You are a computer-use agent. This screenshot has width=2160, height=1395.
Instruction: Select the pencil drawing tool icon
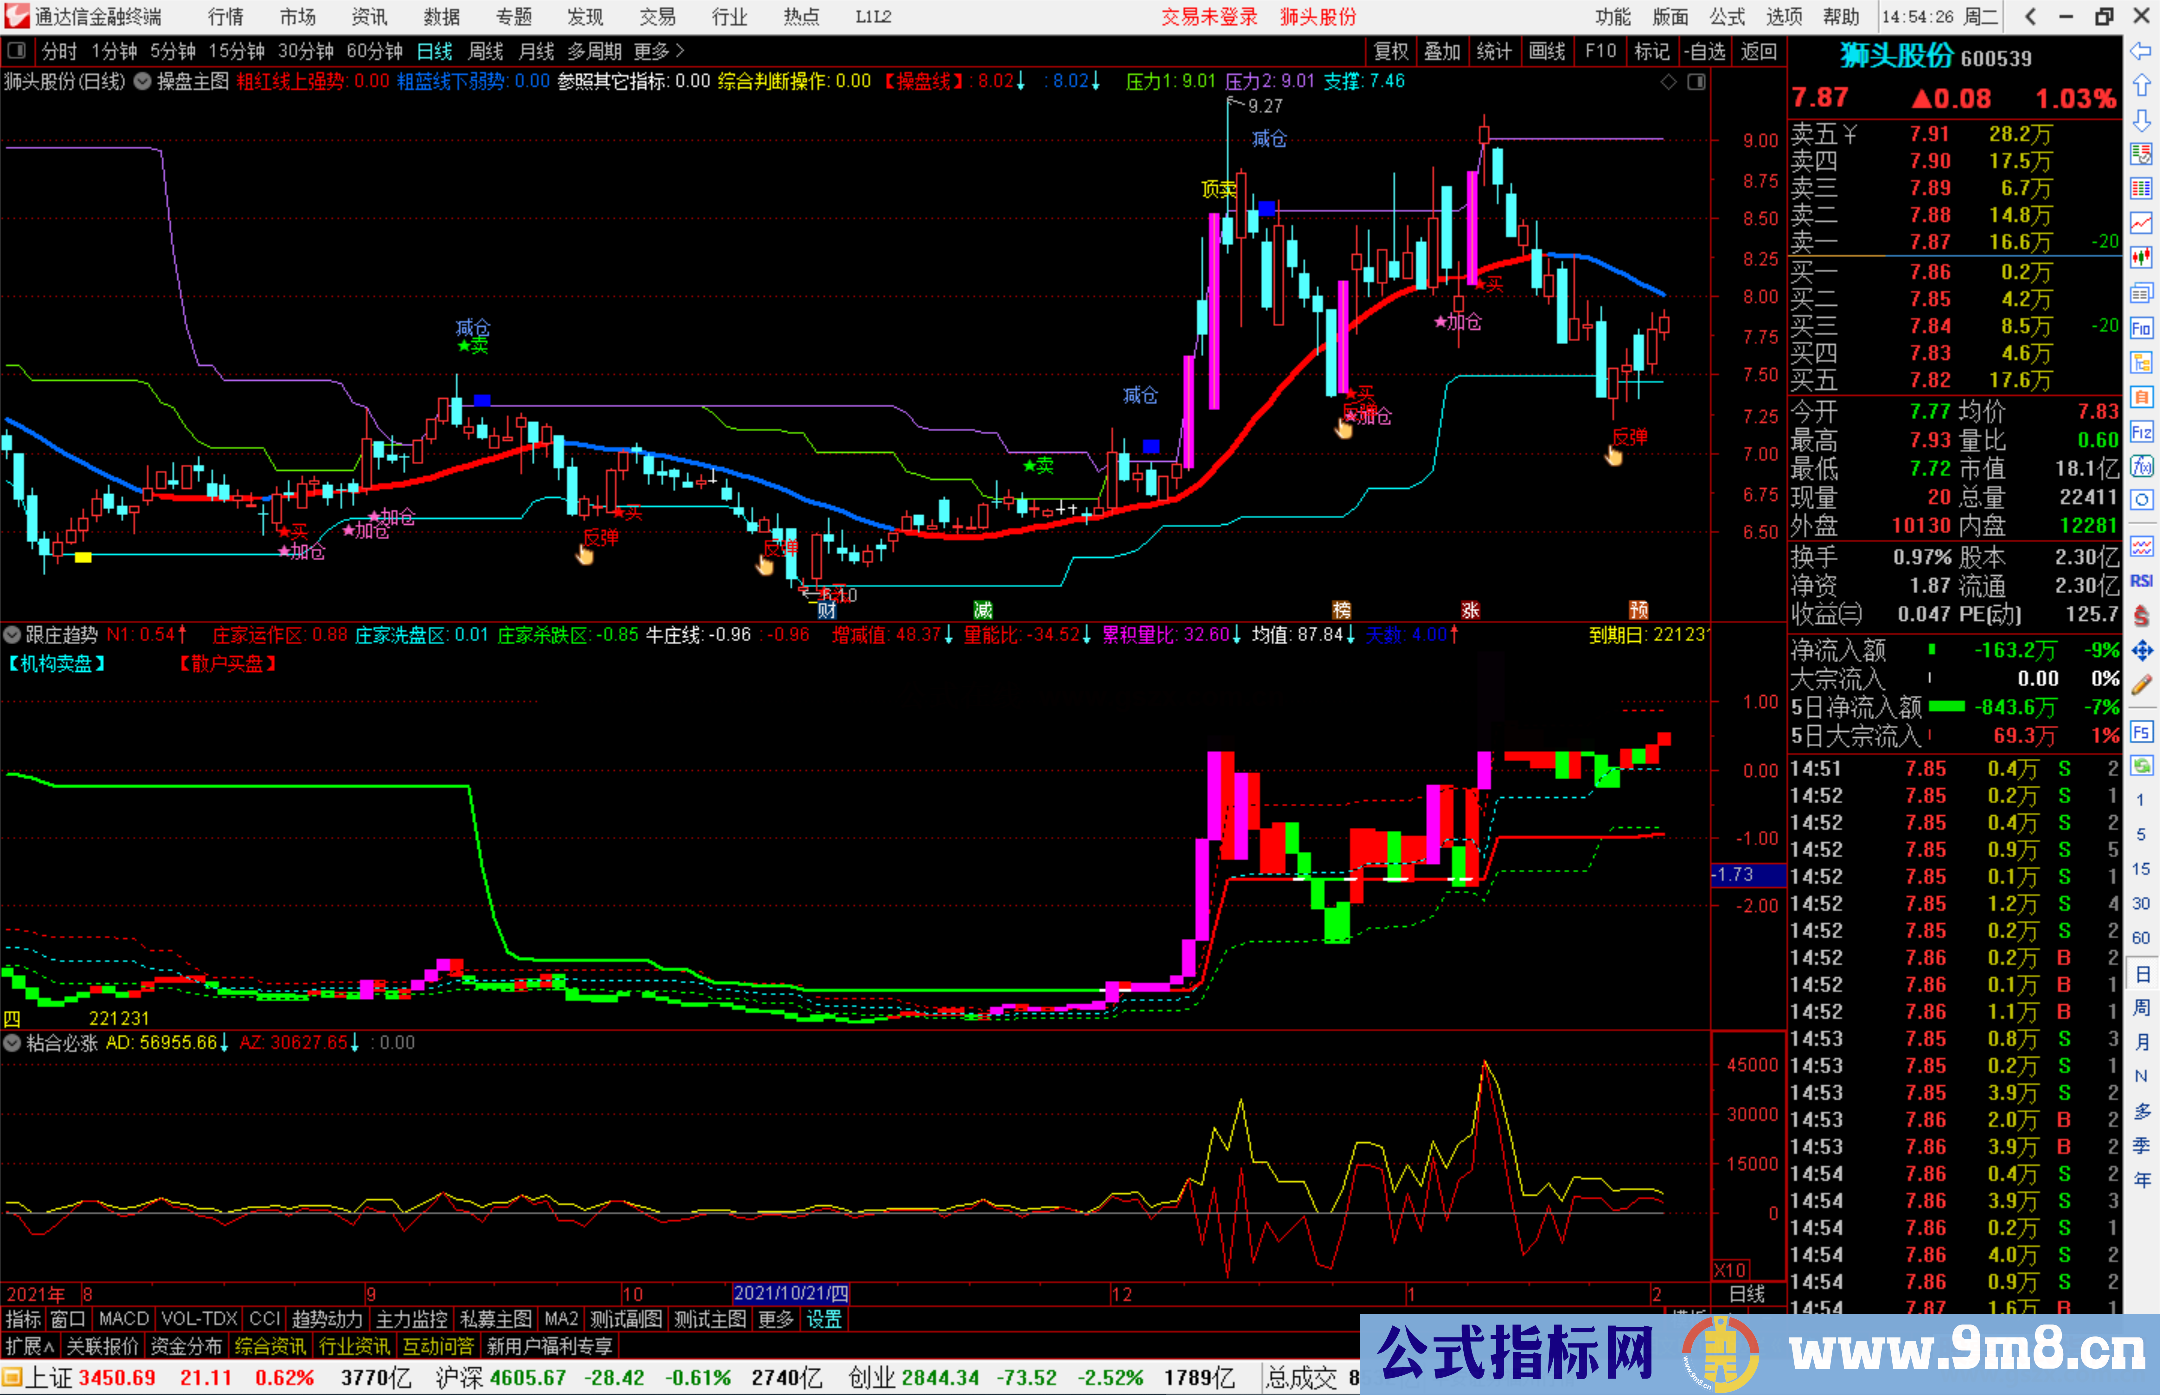point(2141,686)
